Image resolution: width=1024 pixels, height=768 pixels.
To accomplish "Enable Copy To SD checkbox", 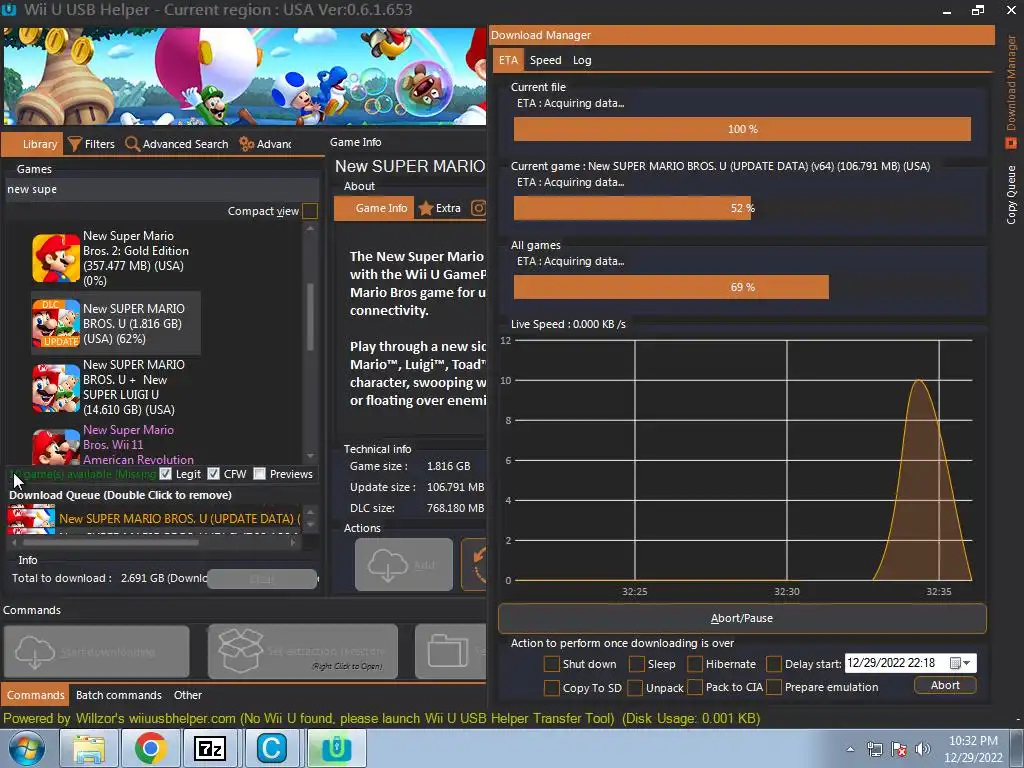I will tap(551, 688).
